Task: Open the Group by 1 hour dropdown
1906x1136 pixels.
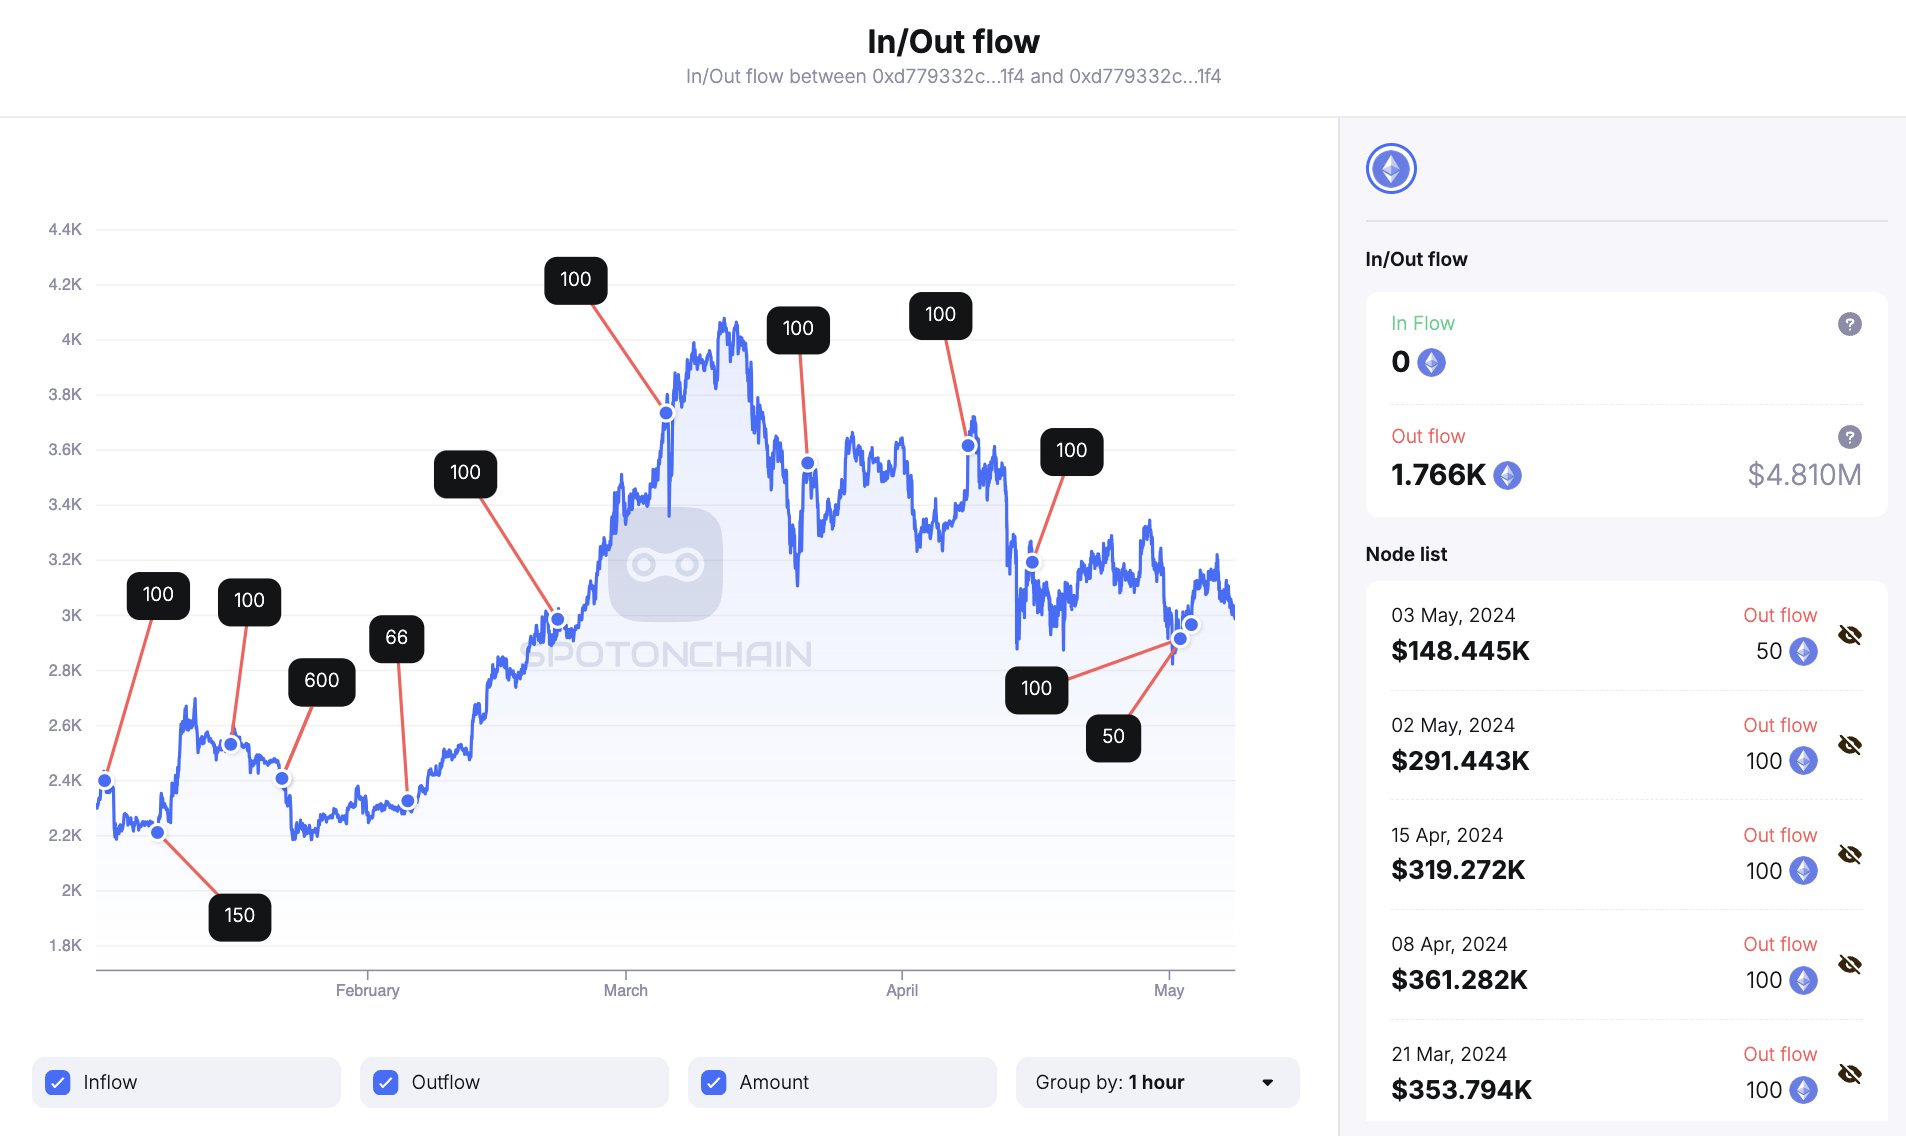Action: [1157, 1082]
